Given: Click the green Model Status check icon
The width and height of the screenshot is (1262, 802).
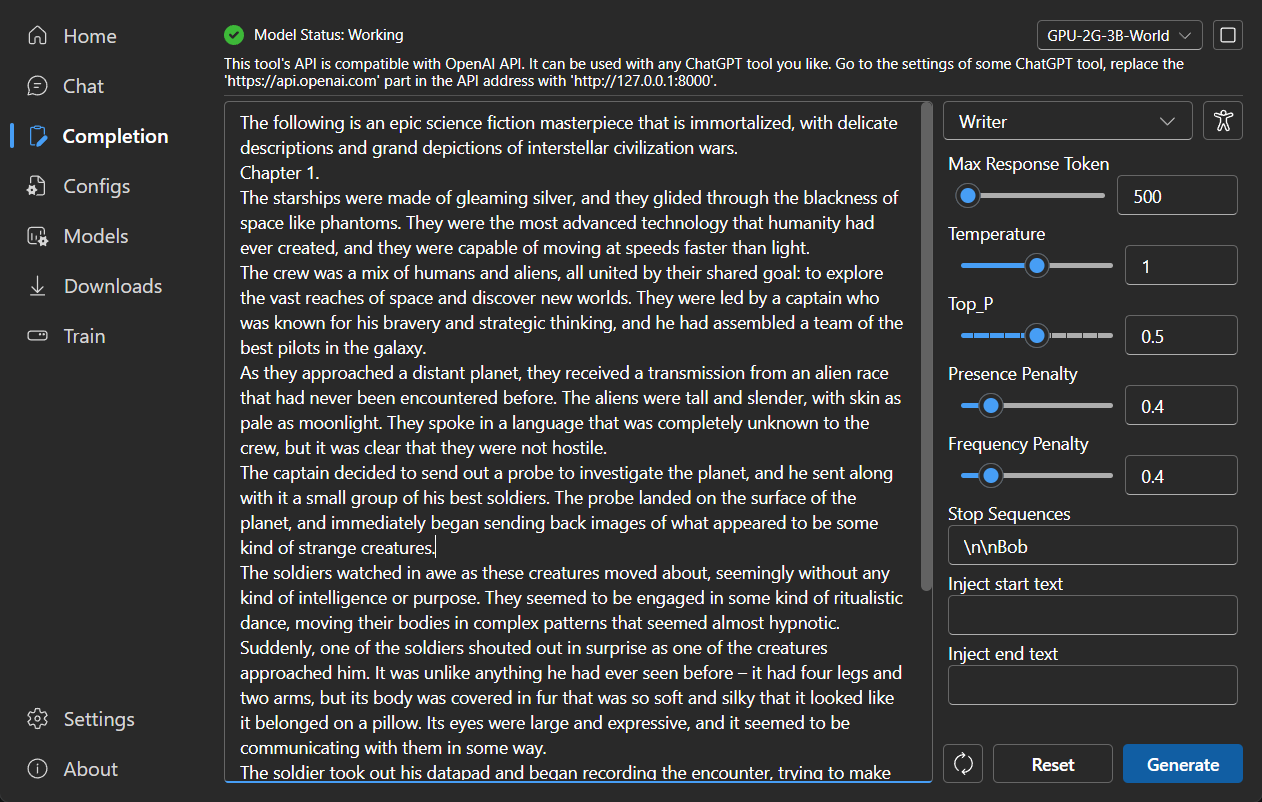Looking at the screenshot, I should tap(234, 35).
